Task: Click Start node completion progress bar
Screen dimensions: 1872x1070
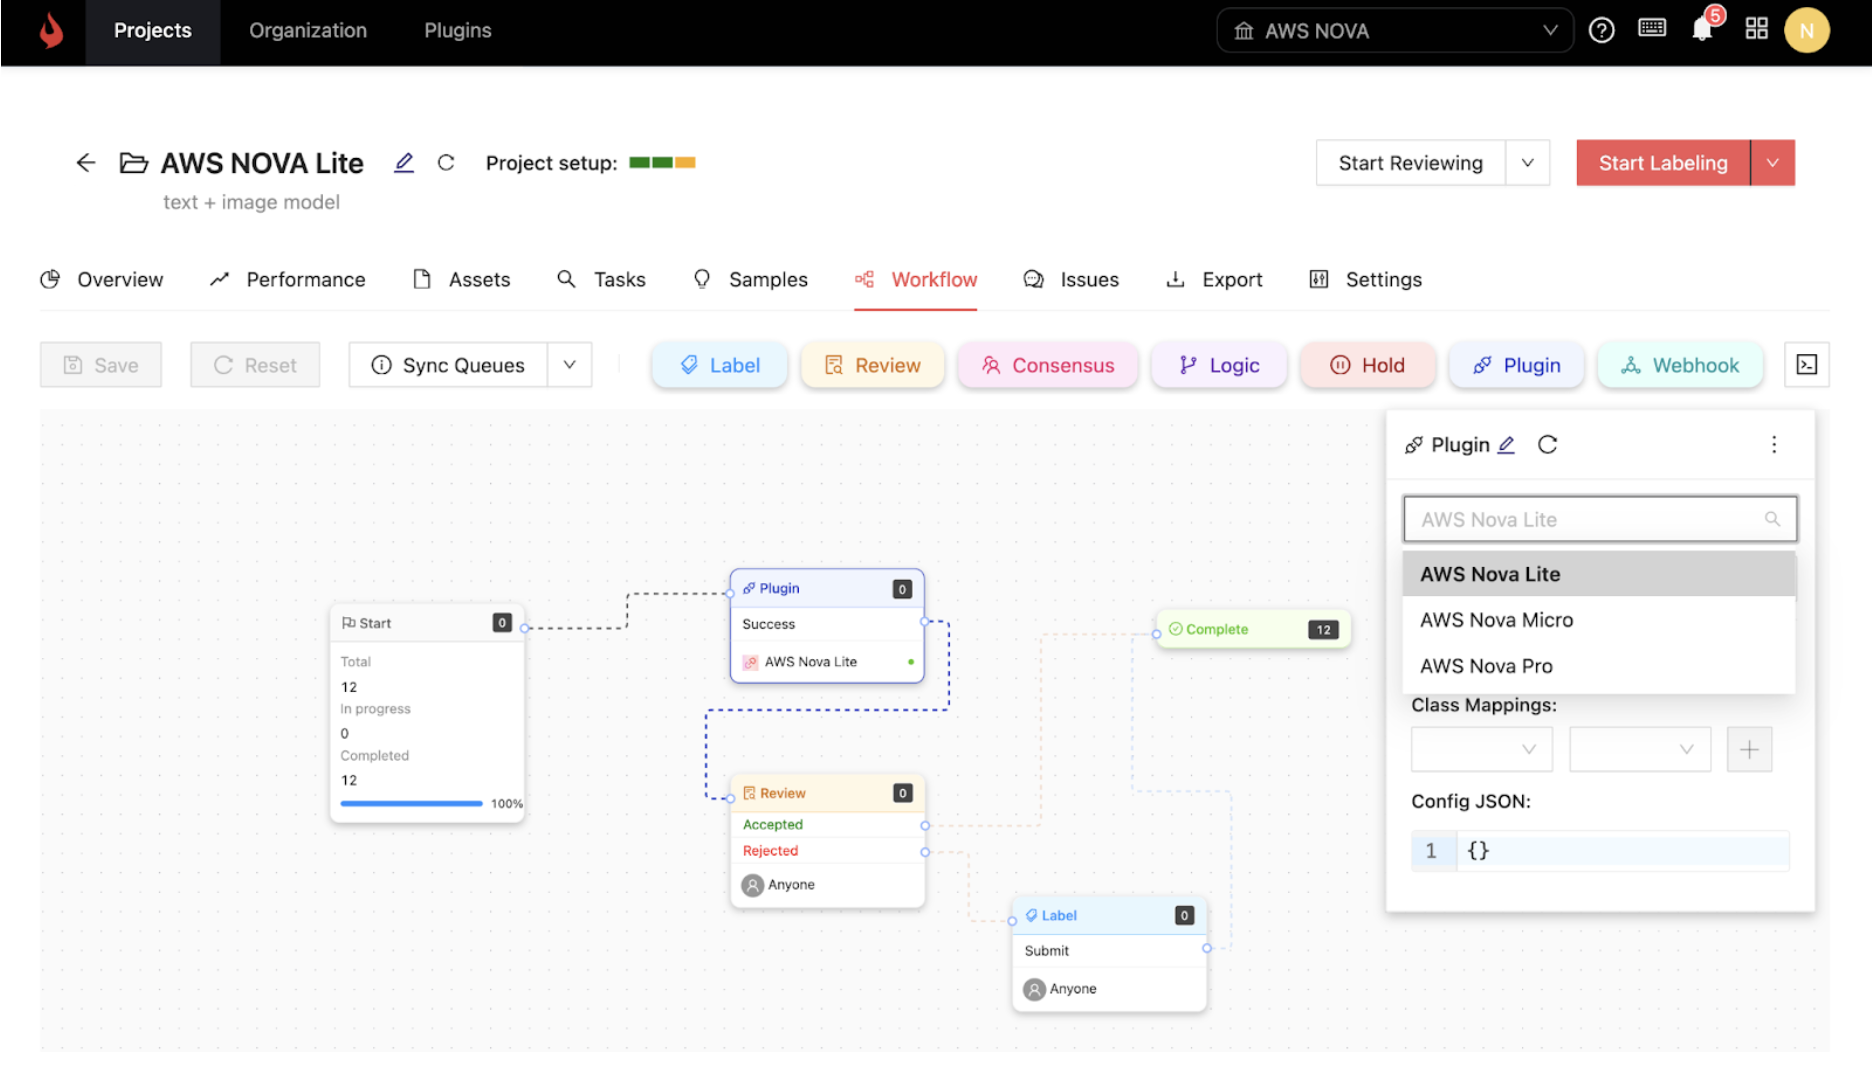Action: tap(411, 803)
